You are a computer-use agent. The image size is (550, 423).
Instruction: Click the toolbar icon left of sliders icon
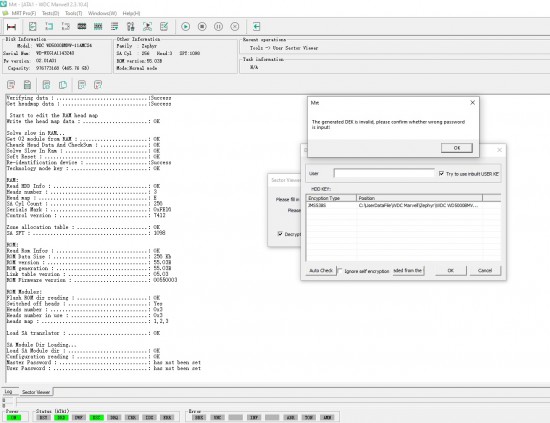pos(114,27)
